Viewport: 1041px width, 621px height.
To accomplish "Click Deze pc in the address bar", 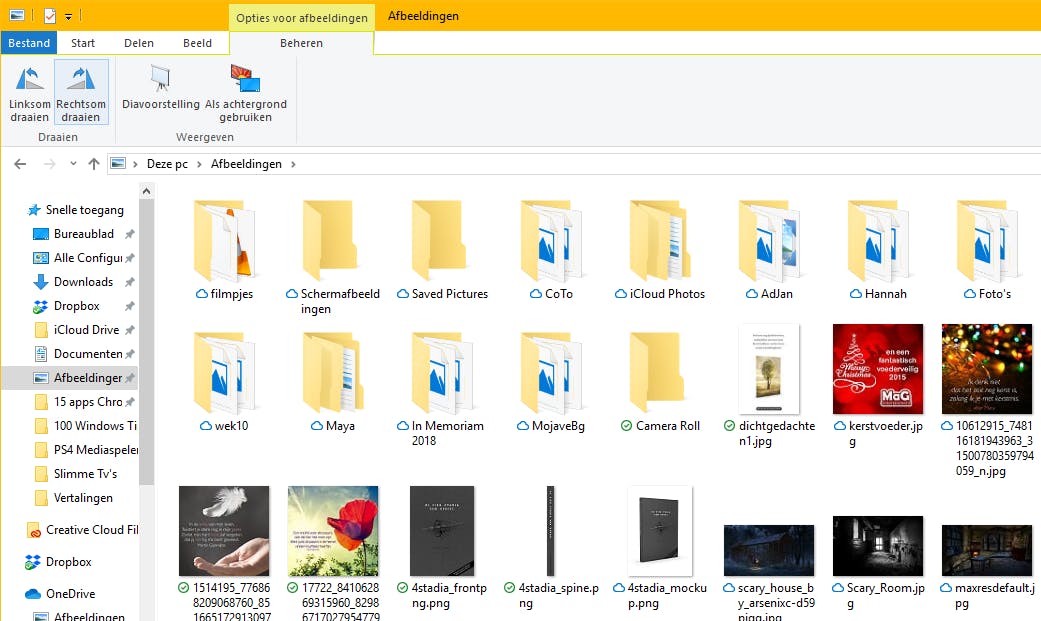I will (167, 164).
